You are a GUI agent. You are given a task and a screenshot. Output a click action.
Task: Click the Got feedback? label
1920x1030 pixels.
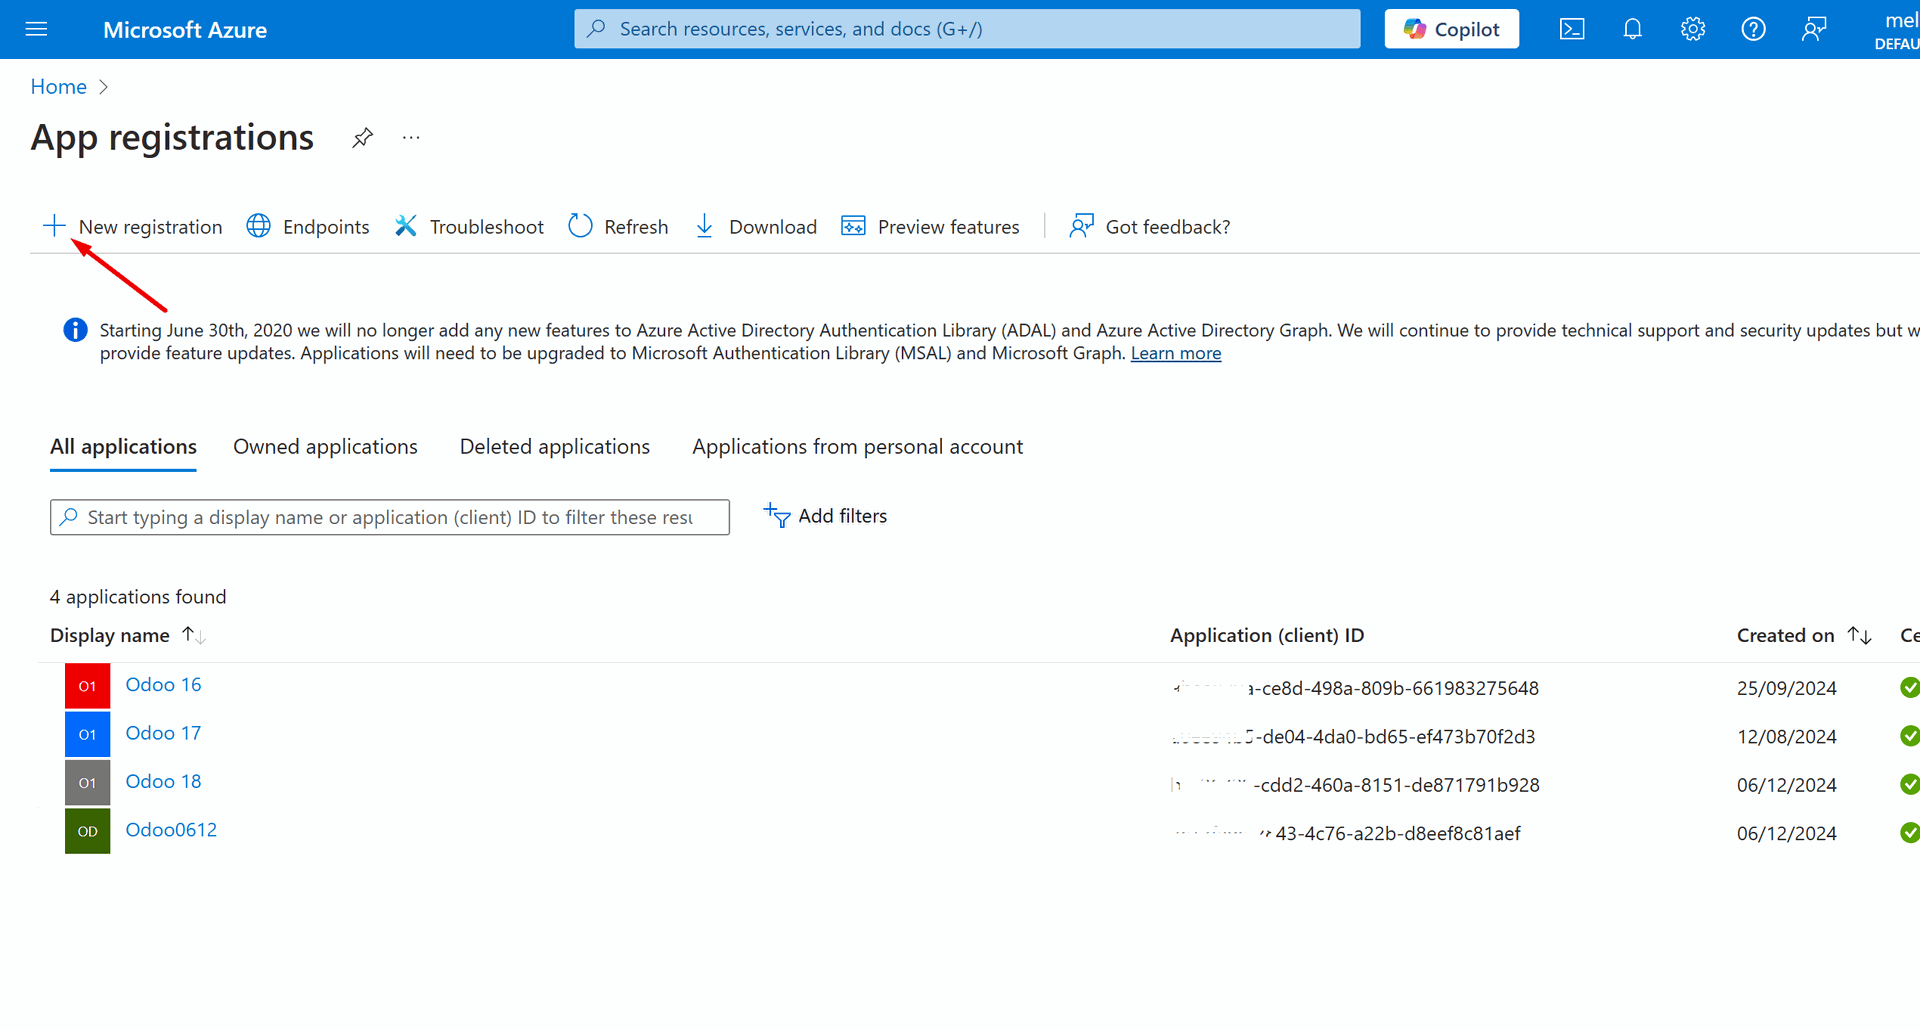[x=1168, y=227]
